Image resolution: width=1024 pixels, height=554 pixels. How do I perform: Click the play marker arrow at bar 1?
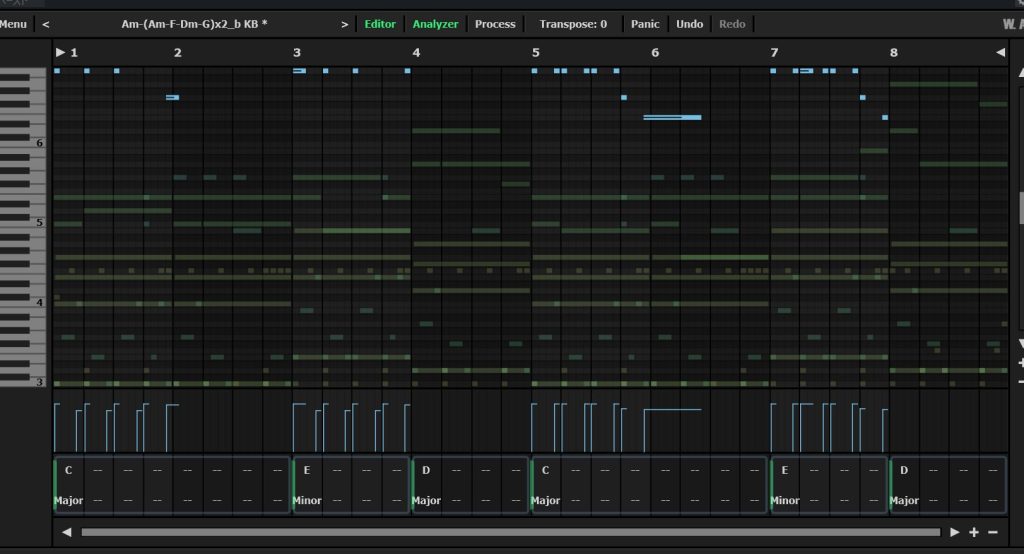[61, 52]
